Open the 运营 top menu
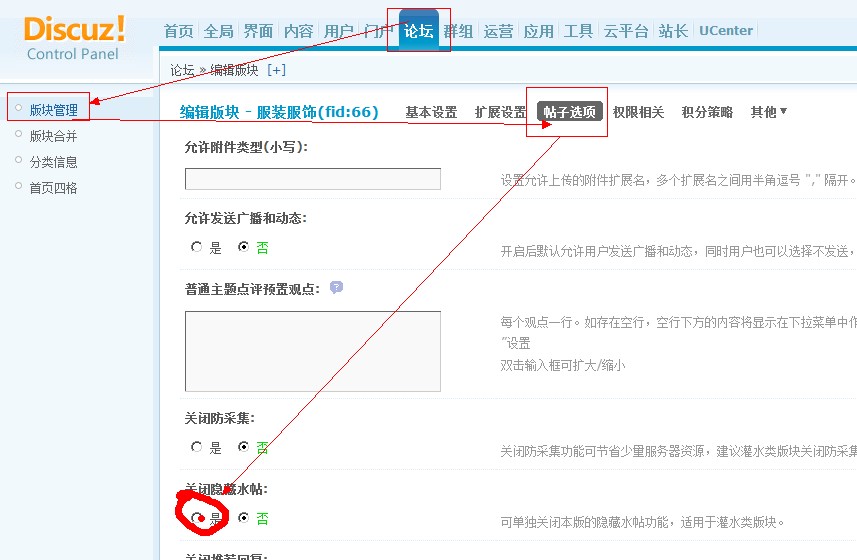Screen dimensions: 857x560 click(498, 31)
